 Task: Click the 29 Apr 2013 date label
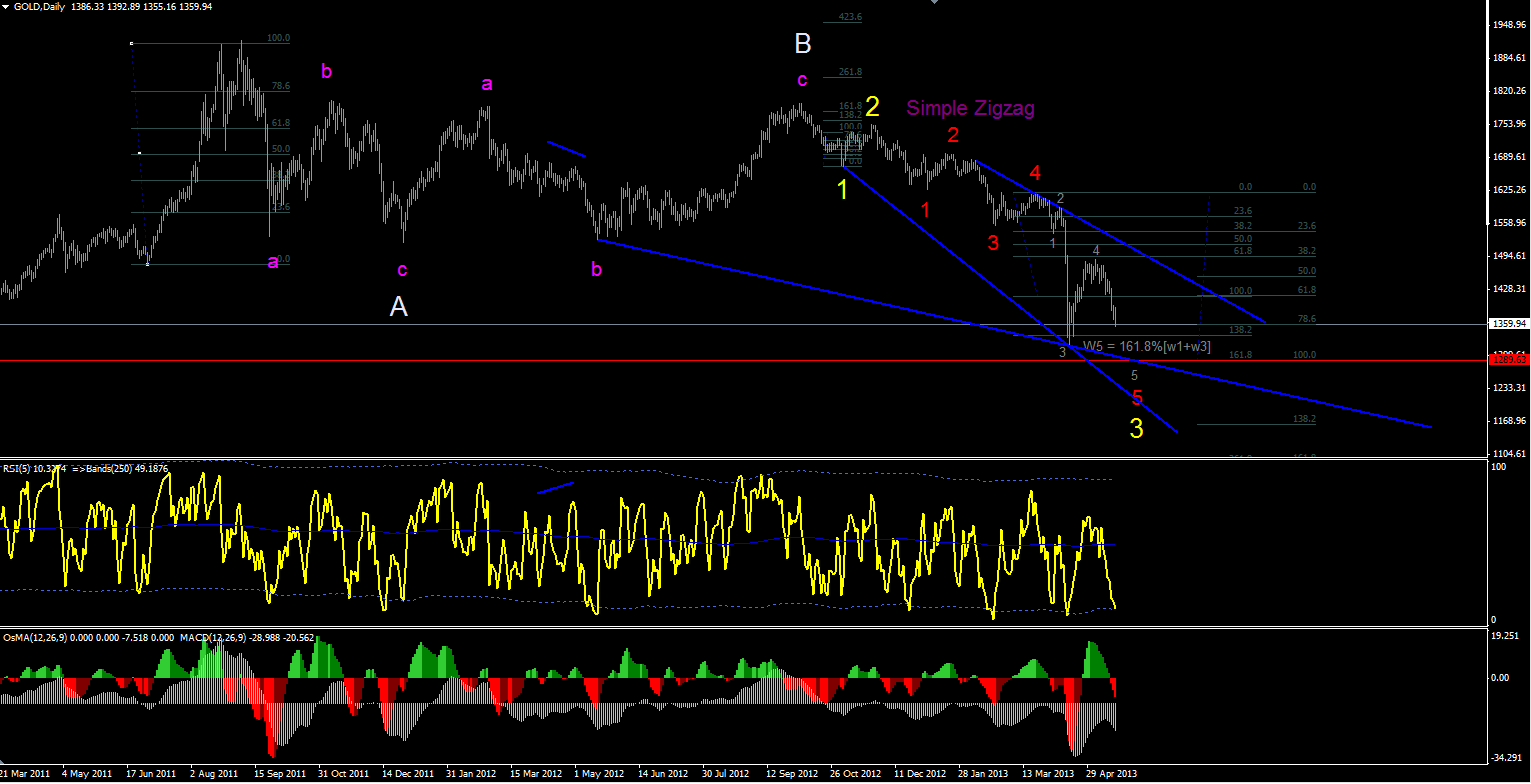tap(1112, 773)
